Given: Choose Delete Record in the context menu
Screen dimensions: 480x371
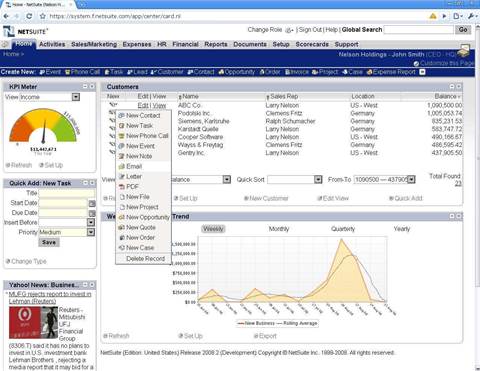Looking at the screenshot, I should (x=143, y=259).
